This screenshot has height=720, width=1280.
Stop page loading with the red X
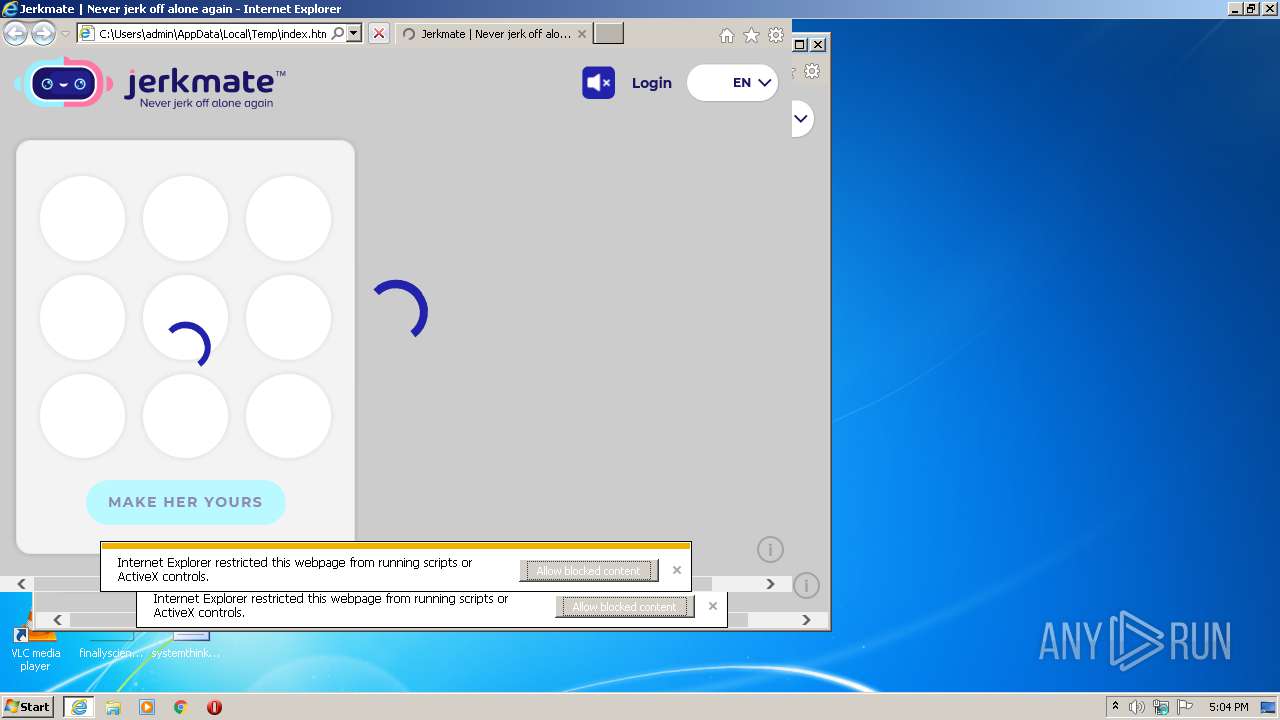(x=379, y=34)
